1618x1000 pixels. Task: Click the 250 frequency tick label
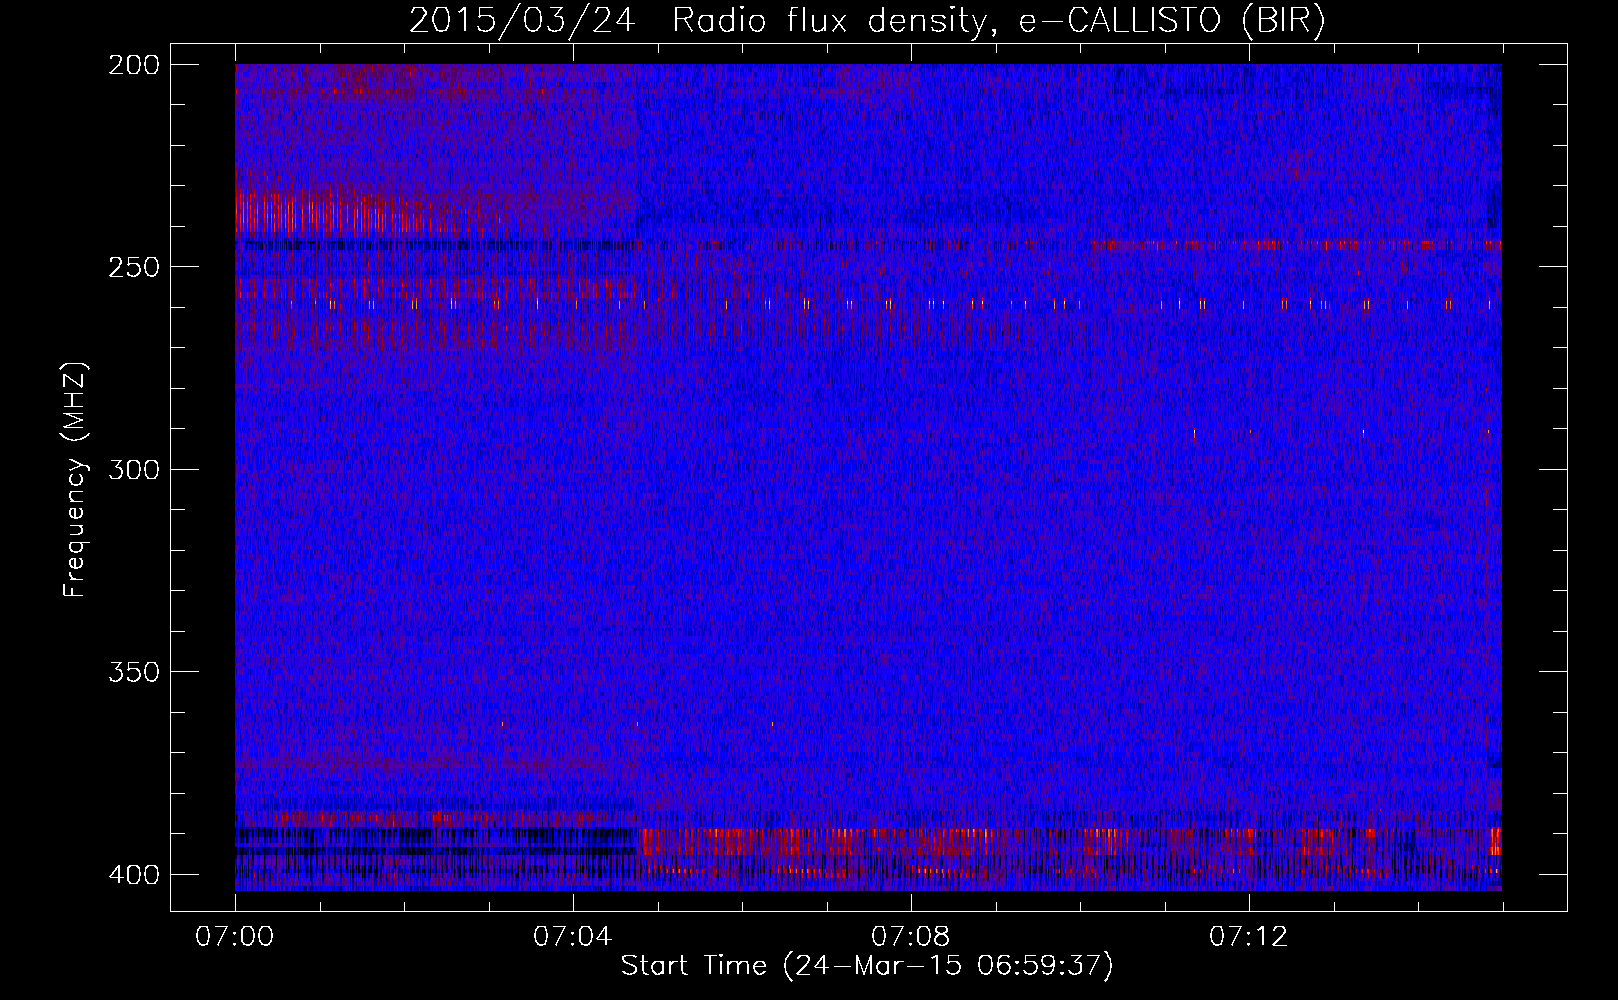(133, 268)
